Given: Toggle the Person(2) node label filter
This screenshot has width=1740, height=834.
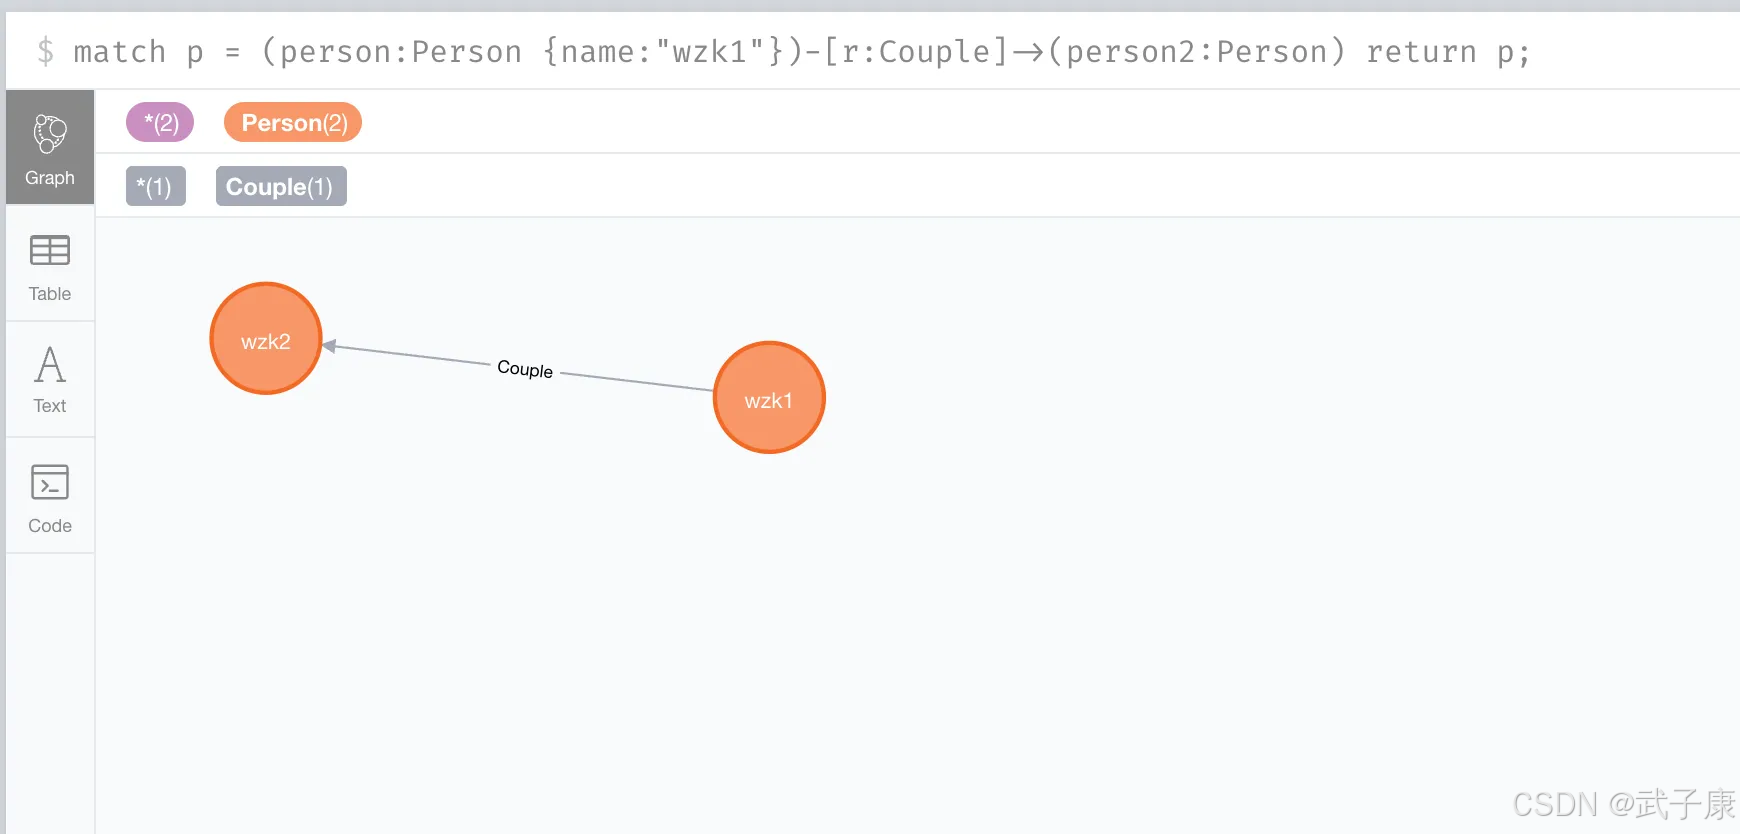Looking at the screenshot, I should click(292, 122).
